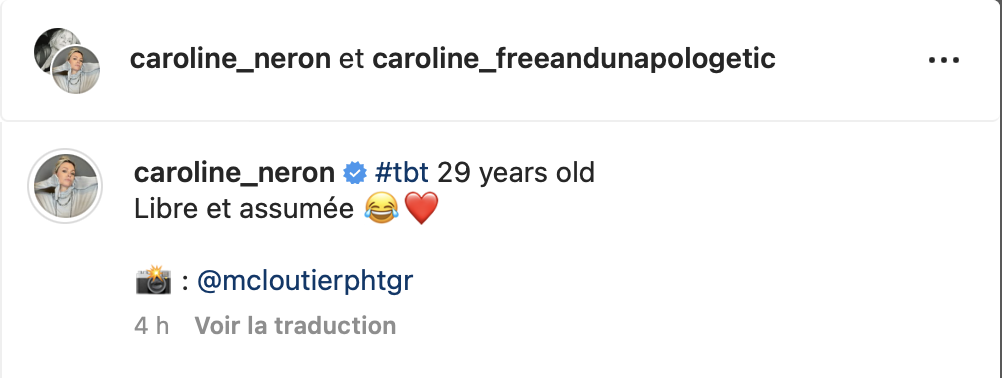The height and width of the screenshot is (378, 1002).
Task: Open the round caroline_neron avatar beside the caption
Action: point(65,186)
